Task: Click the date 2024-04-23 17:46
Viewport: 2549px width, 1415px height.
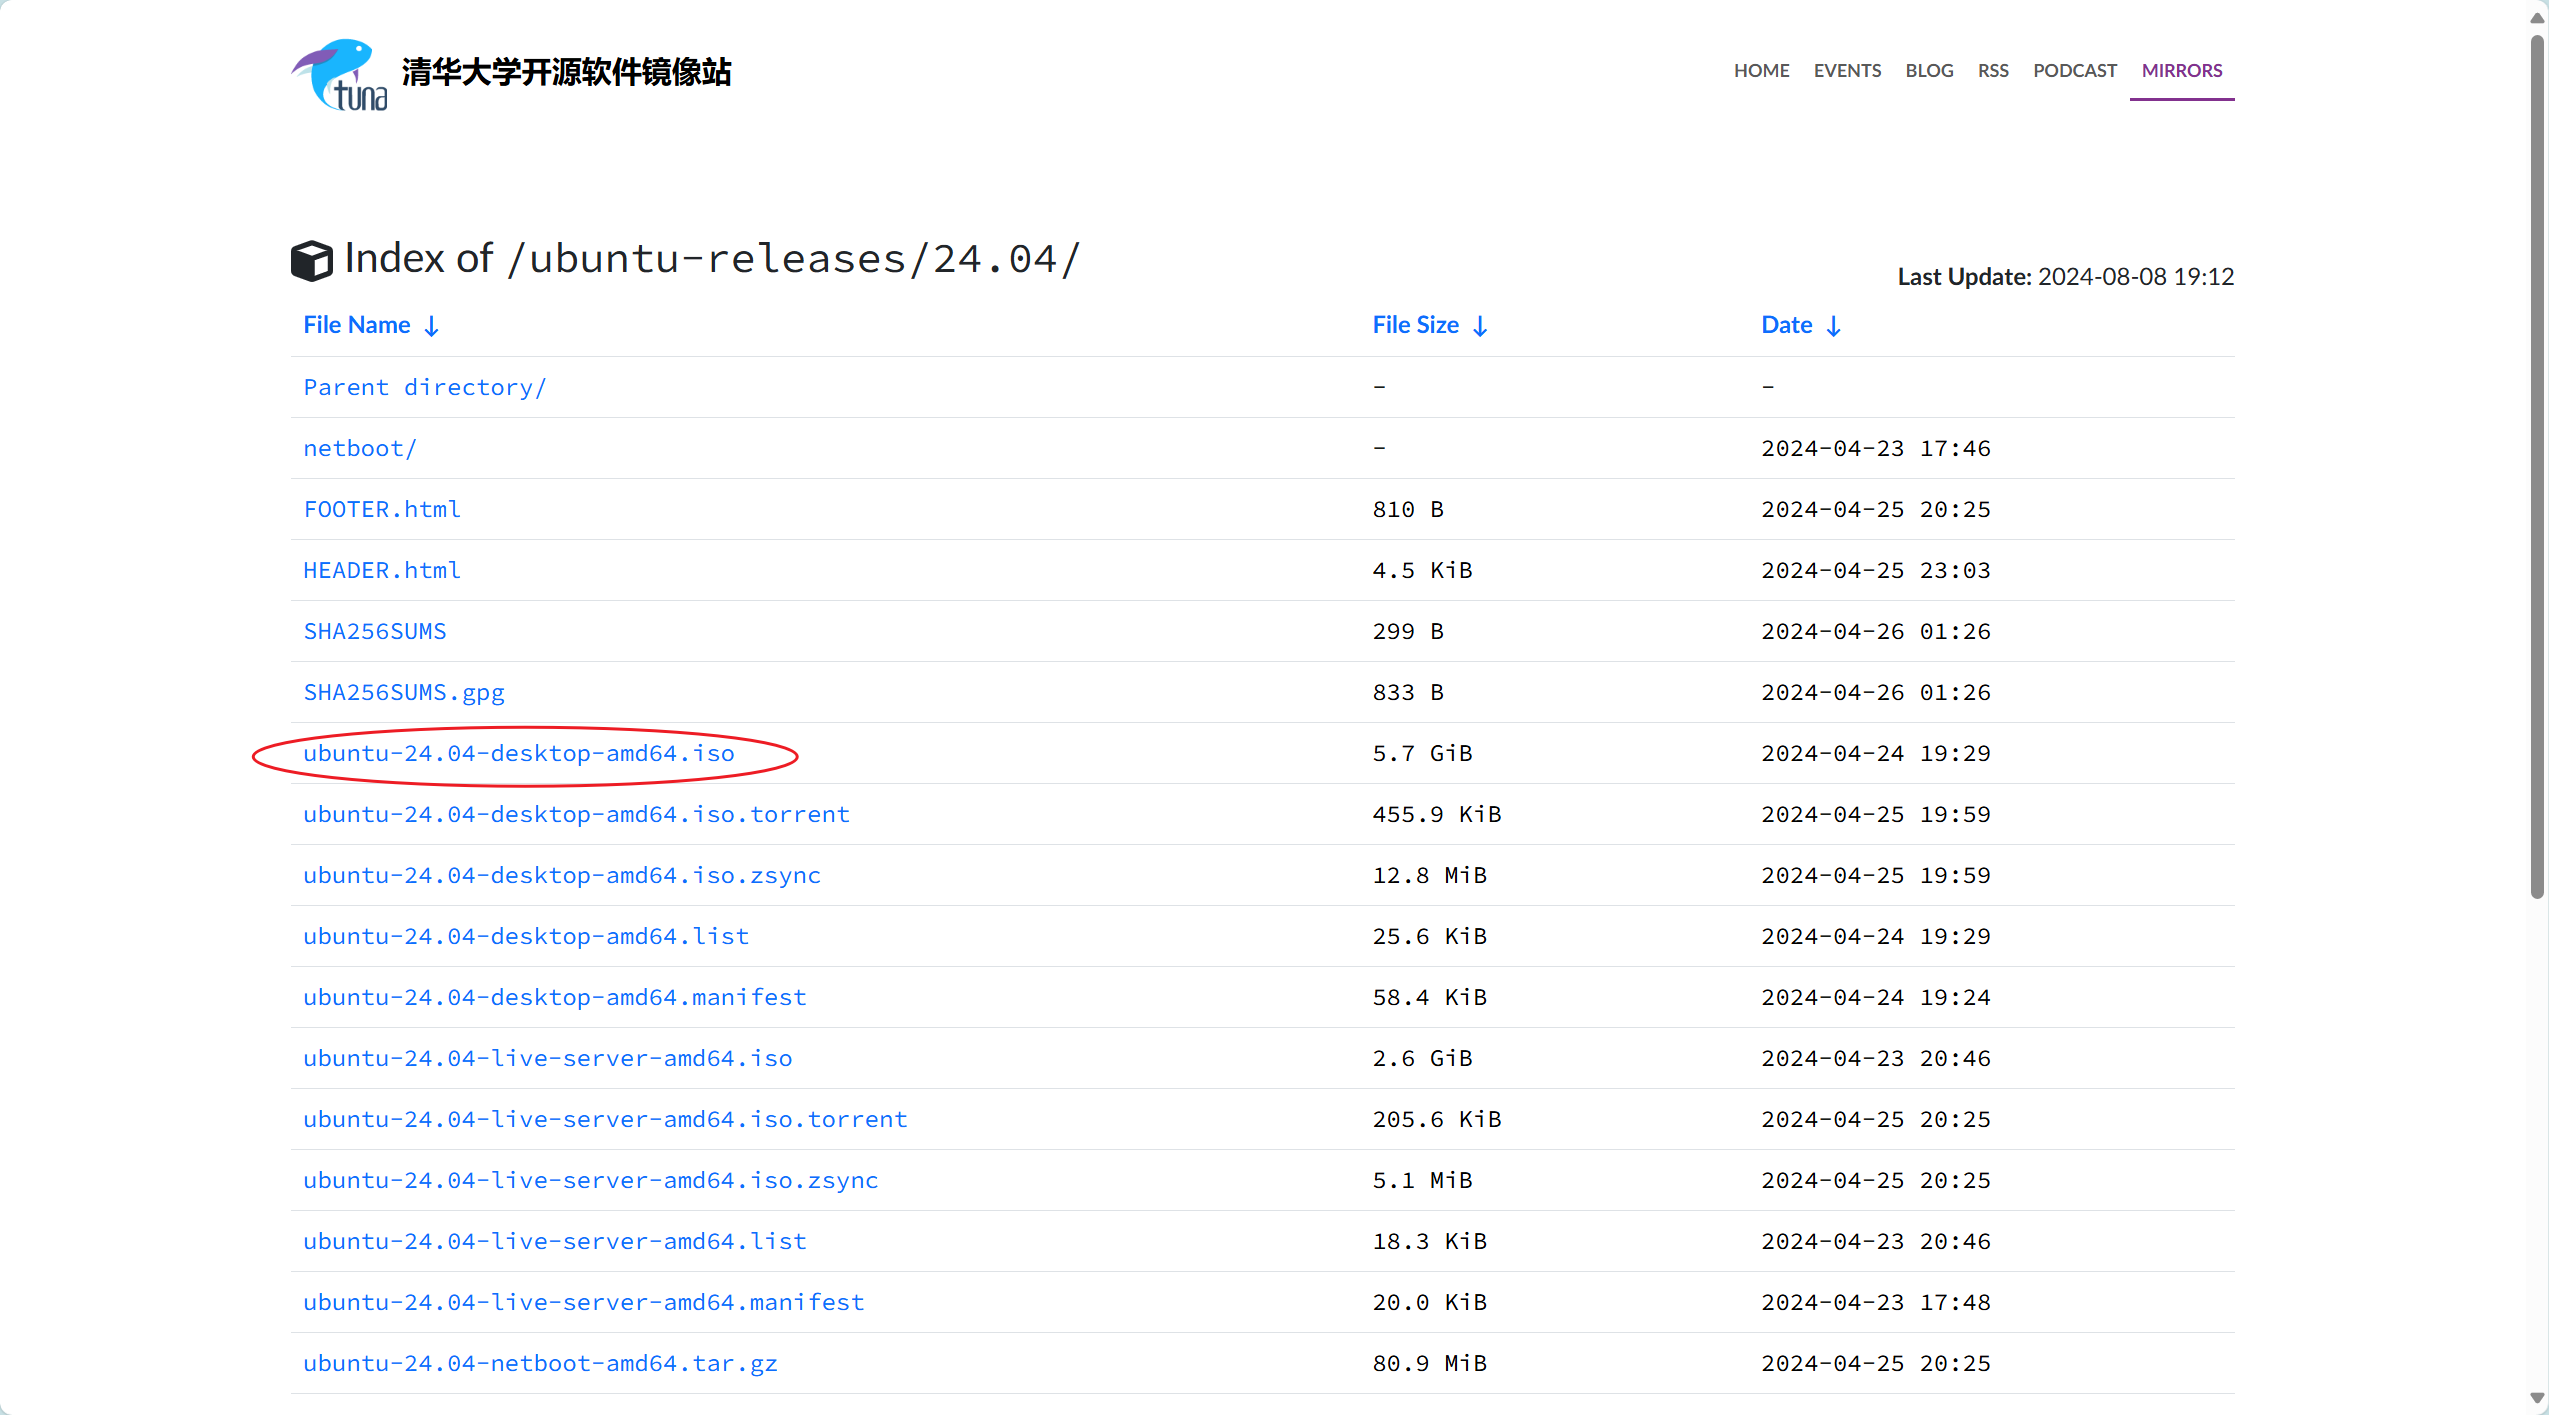Action: (1876, 448)
